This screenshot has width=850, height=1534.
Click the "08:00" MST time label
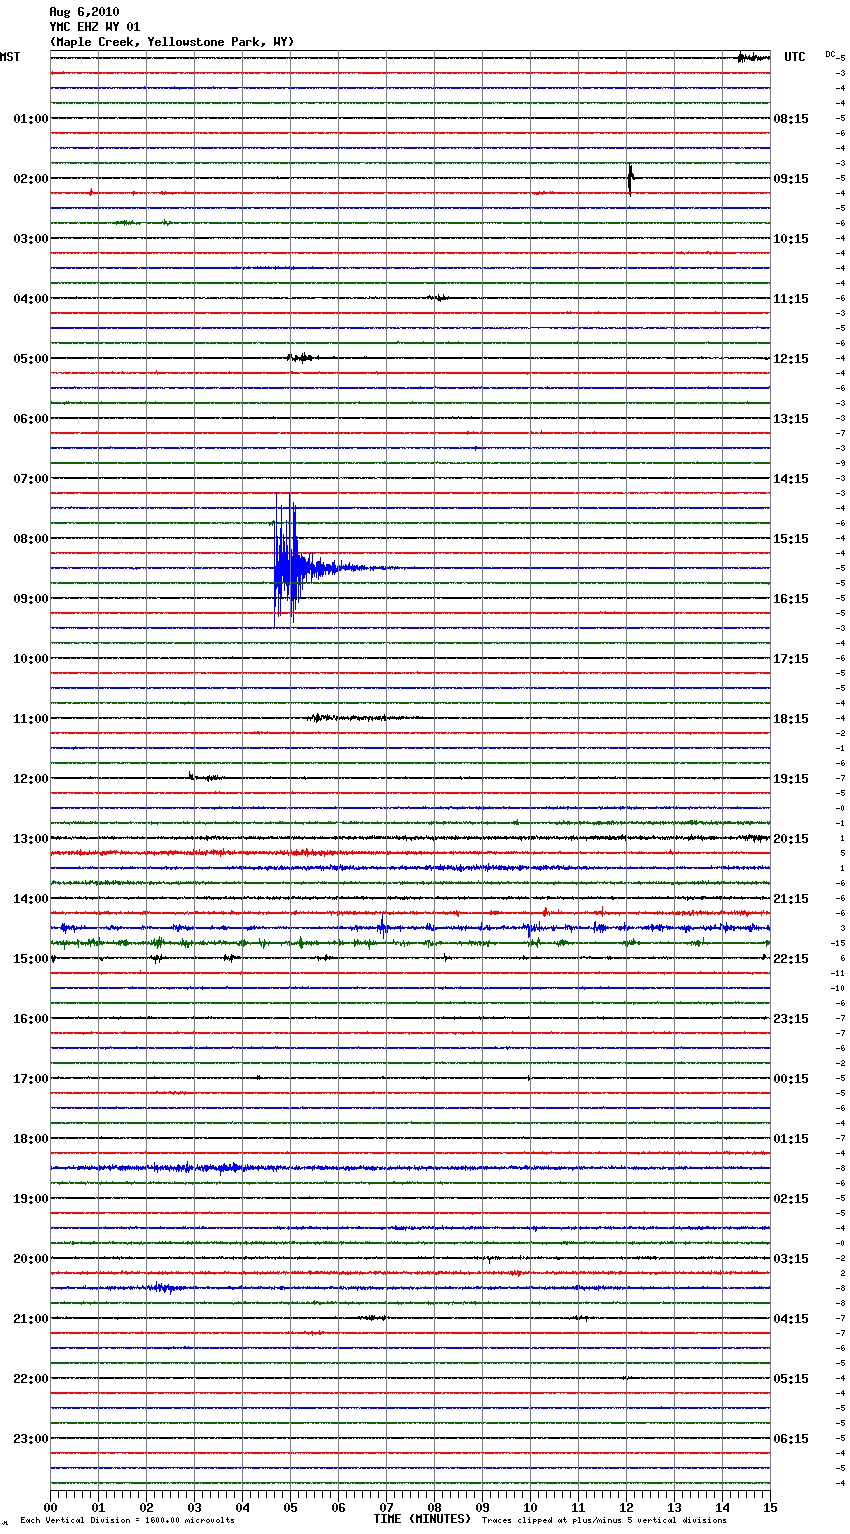click(31, 539)
